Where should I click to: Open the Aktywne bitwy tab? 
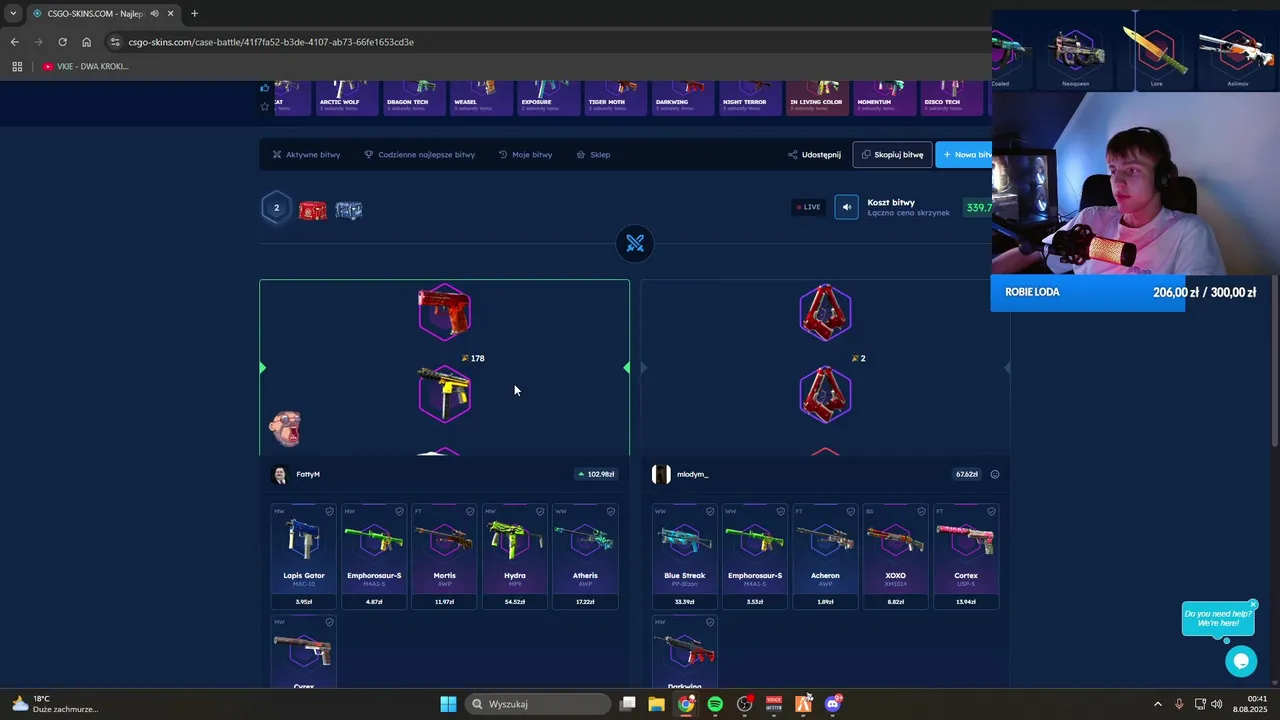307,155
